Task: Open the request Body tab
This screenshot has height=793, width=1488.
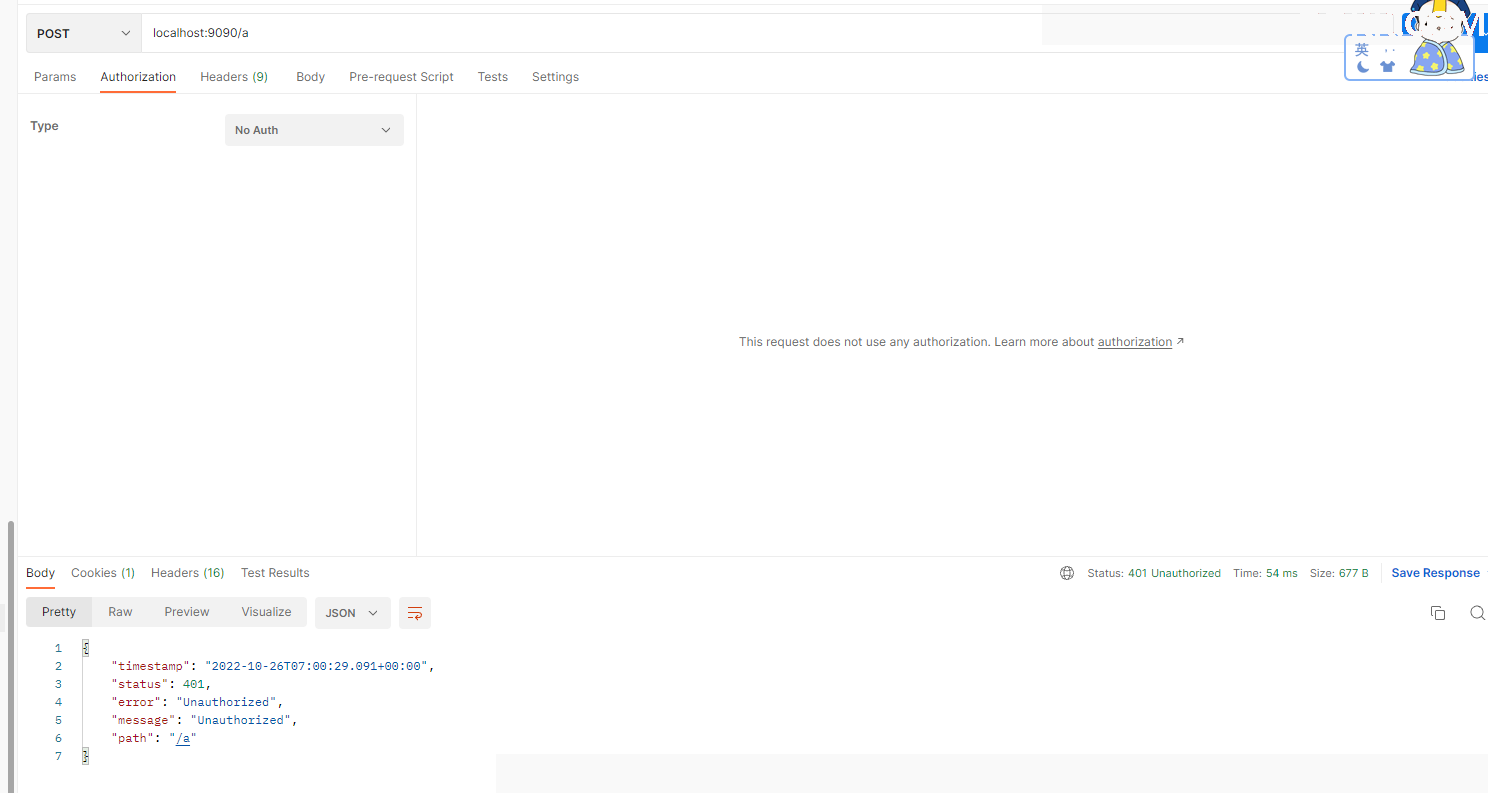Action: (310, 77)
